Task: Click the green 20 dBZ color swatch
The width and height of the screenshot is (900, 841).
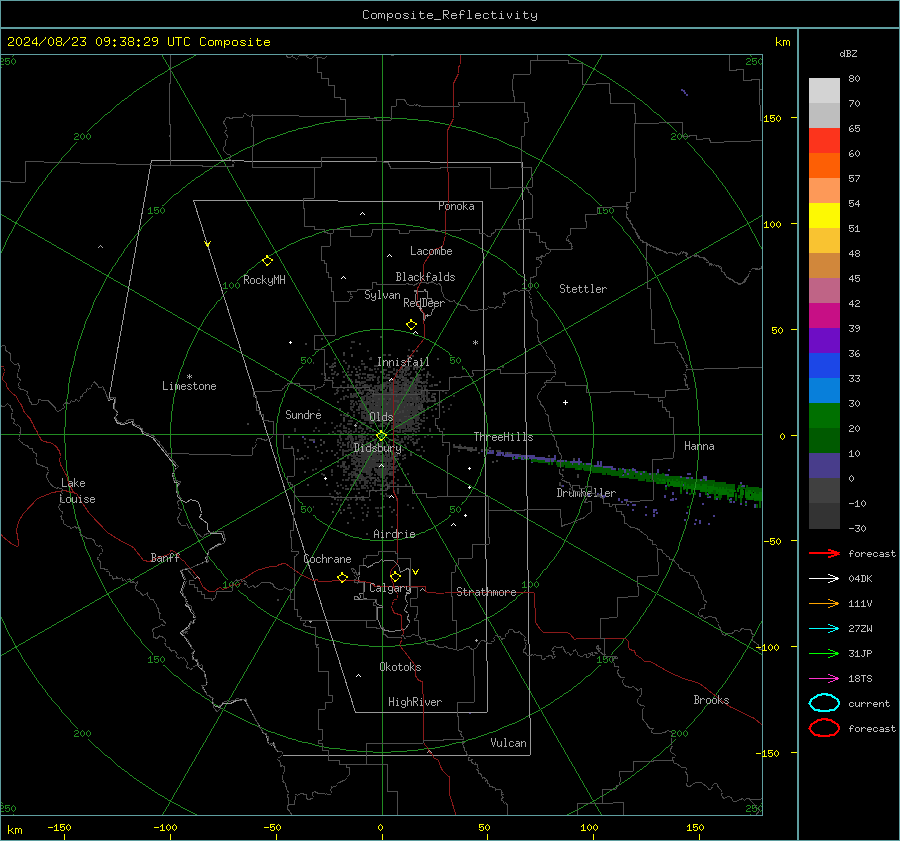Action: click(824, 415)
